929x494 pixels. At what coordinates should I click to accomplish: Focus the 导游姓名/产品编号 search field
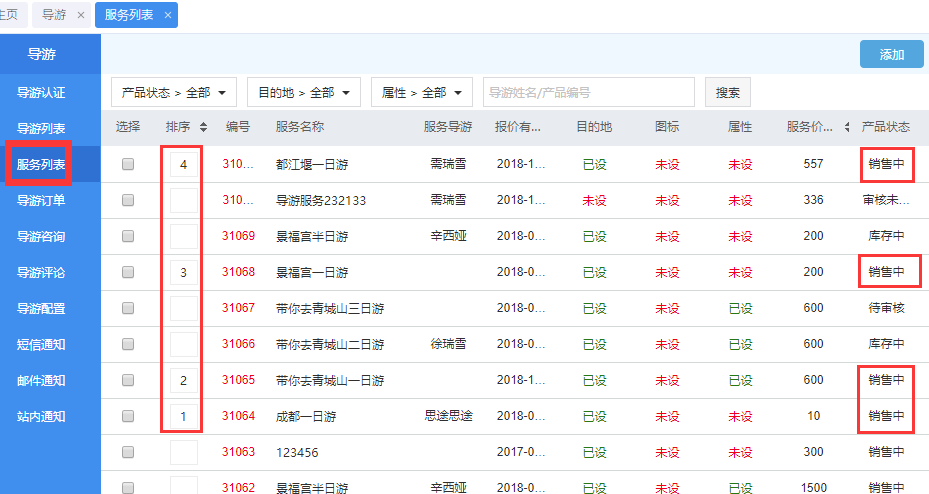tap(588, 92)
